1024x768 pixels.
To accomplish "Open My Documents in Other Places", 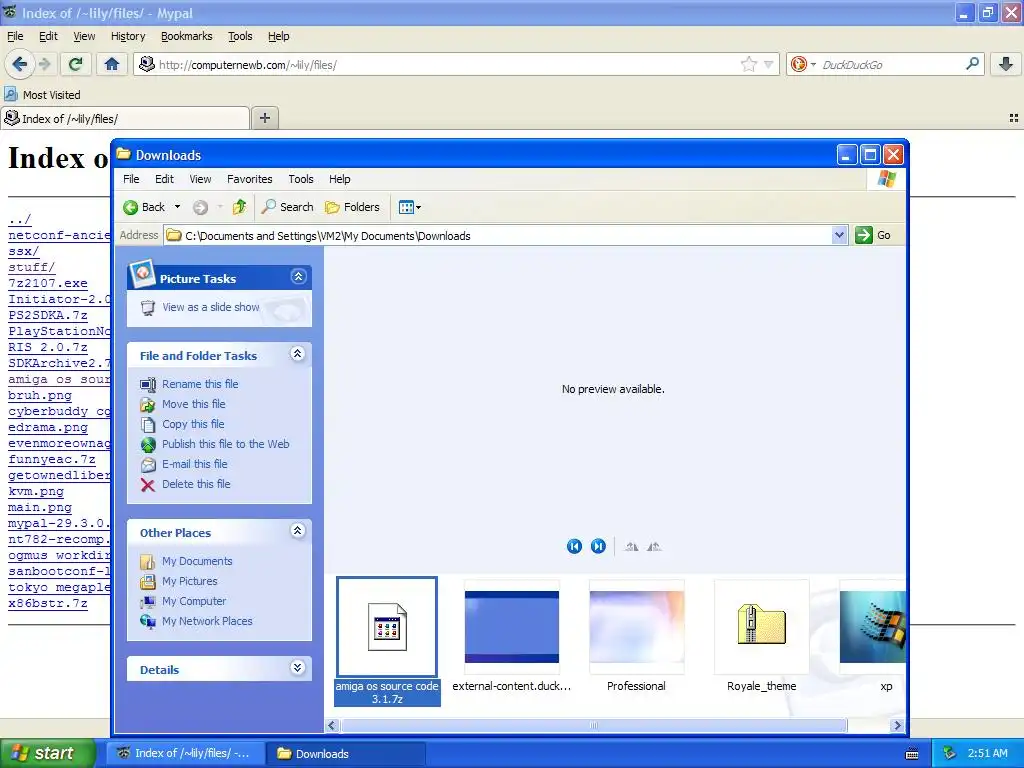I will tap(197, 561).
